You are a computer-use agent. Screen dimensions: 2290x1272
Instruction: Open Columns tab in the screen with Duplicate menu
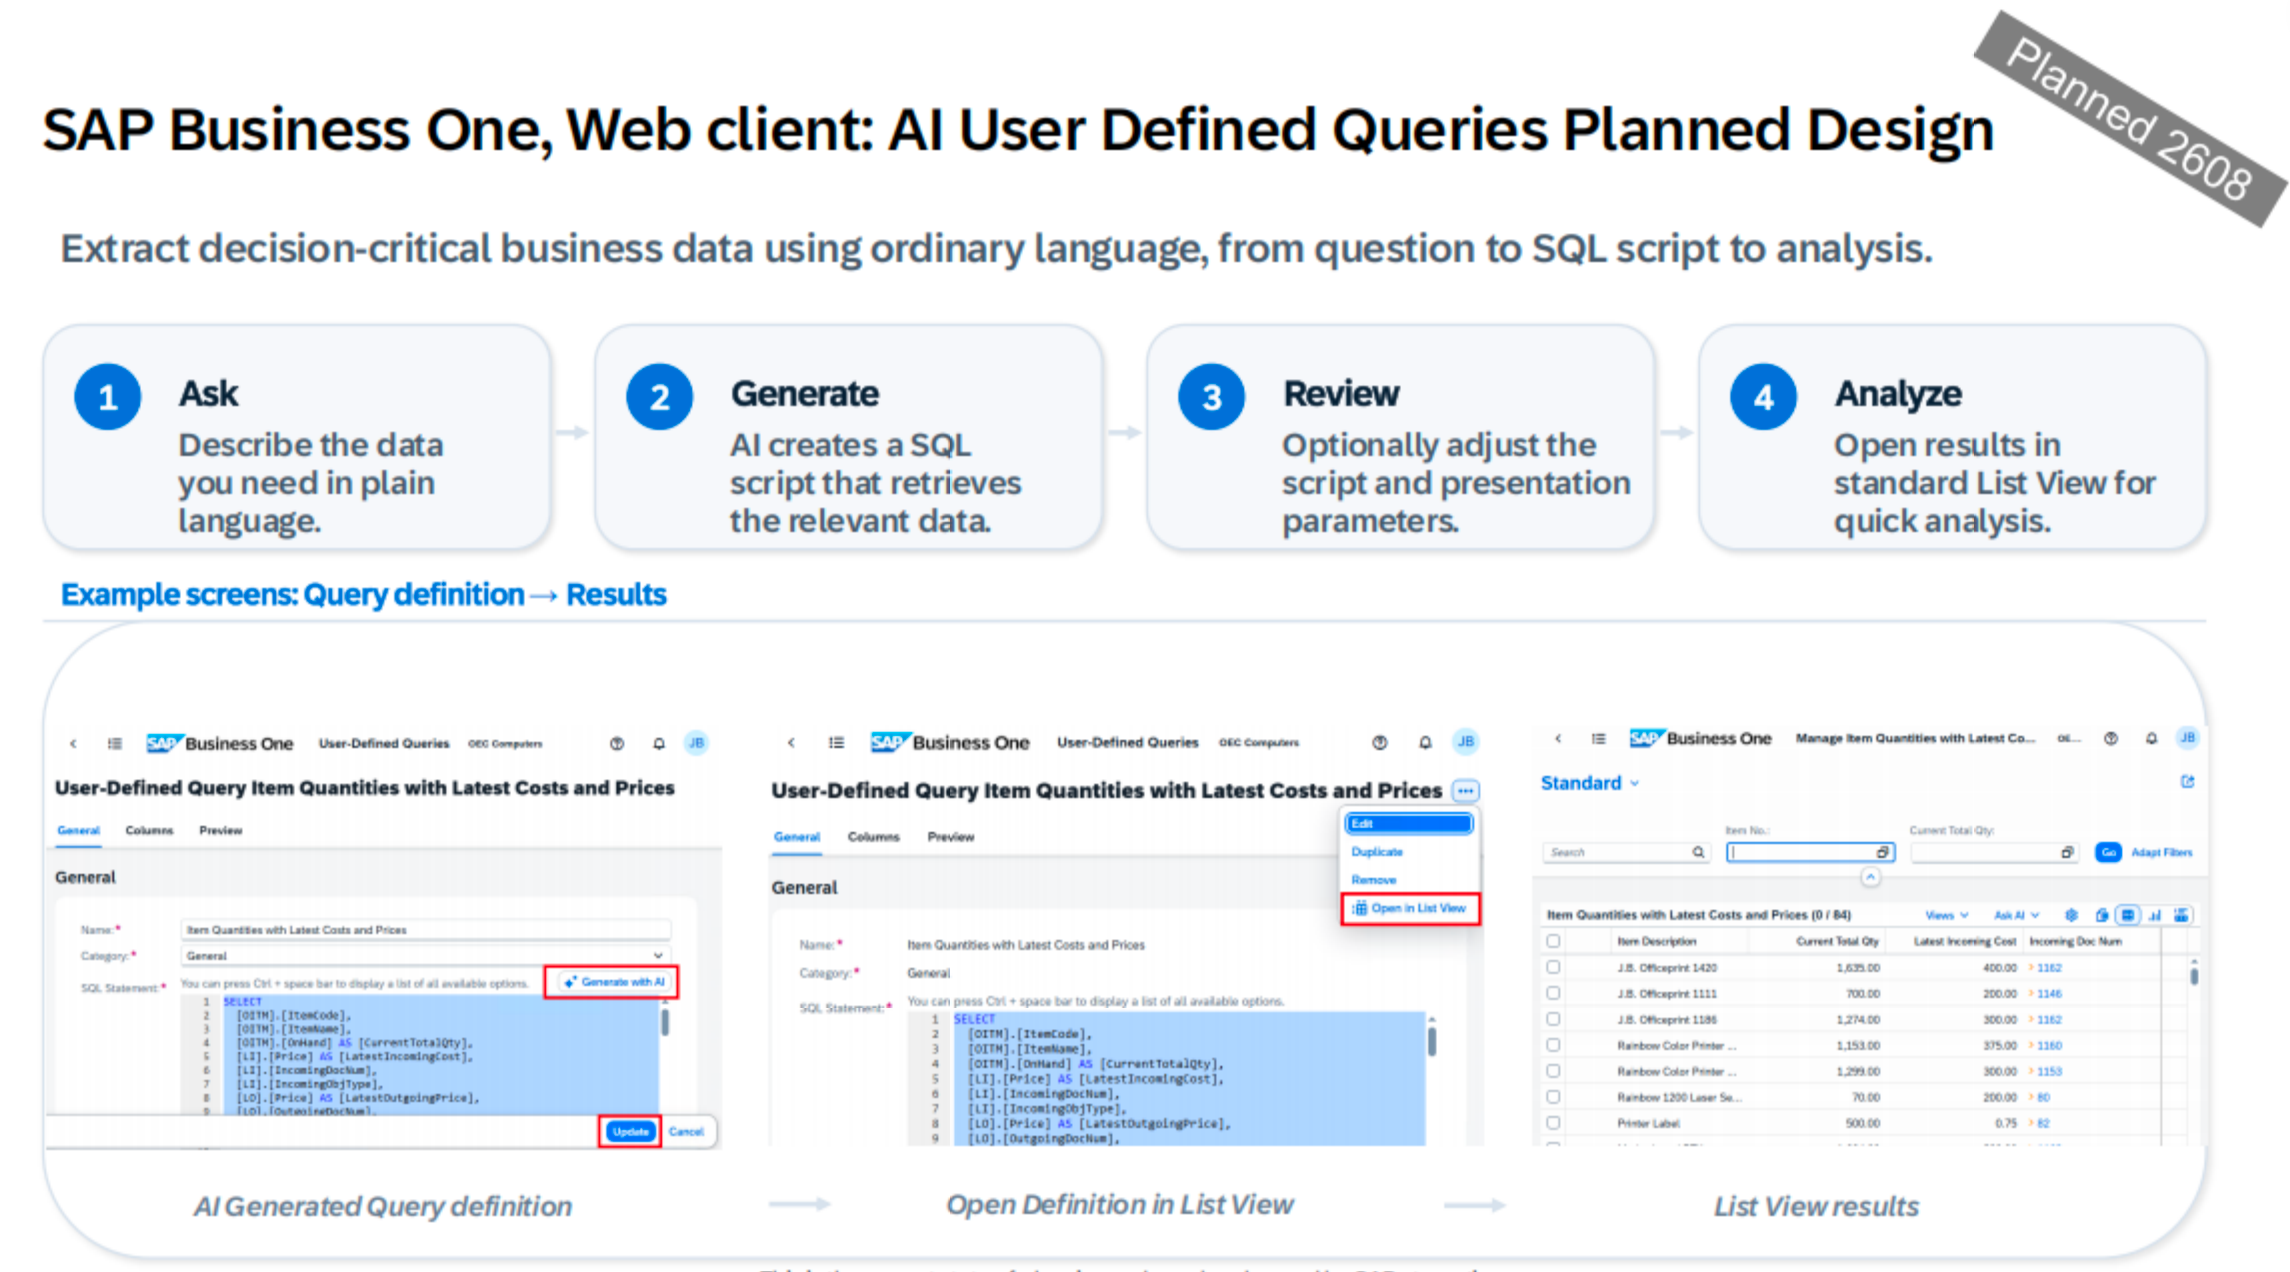(873, 837)
